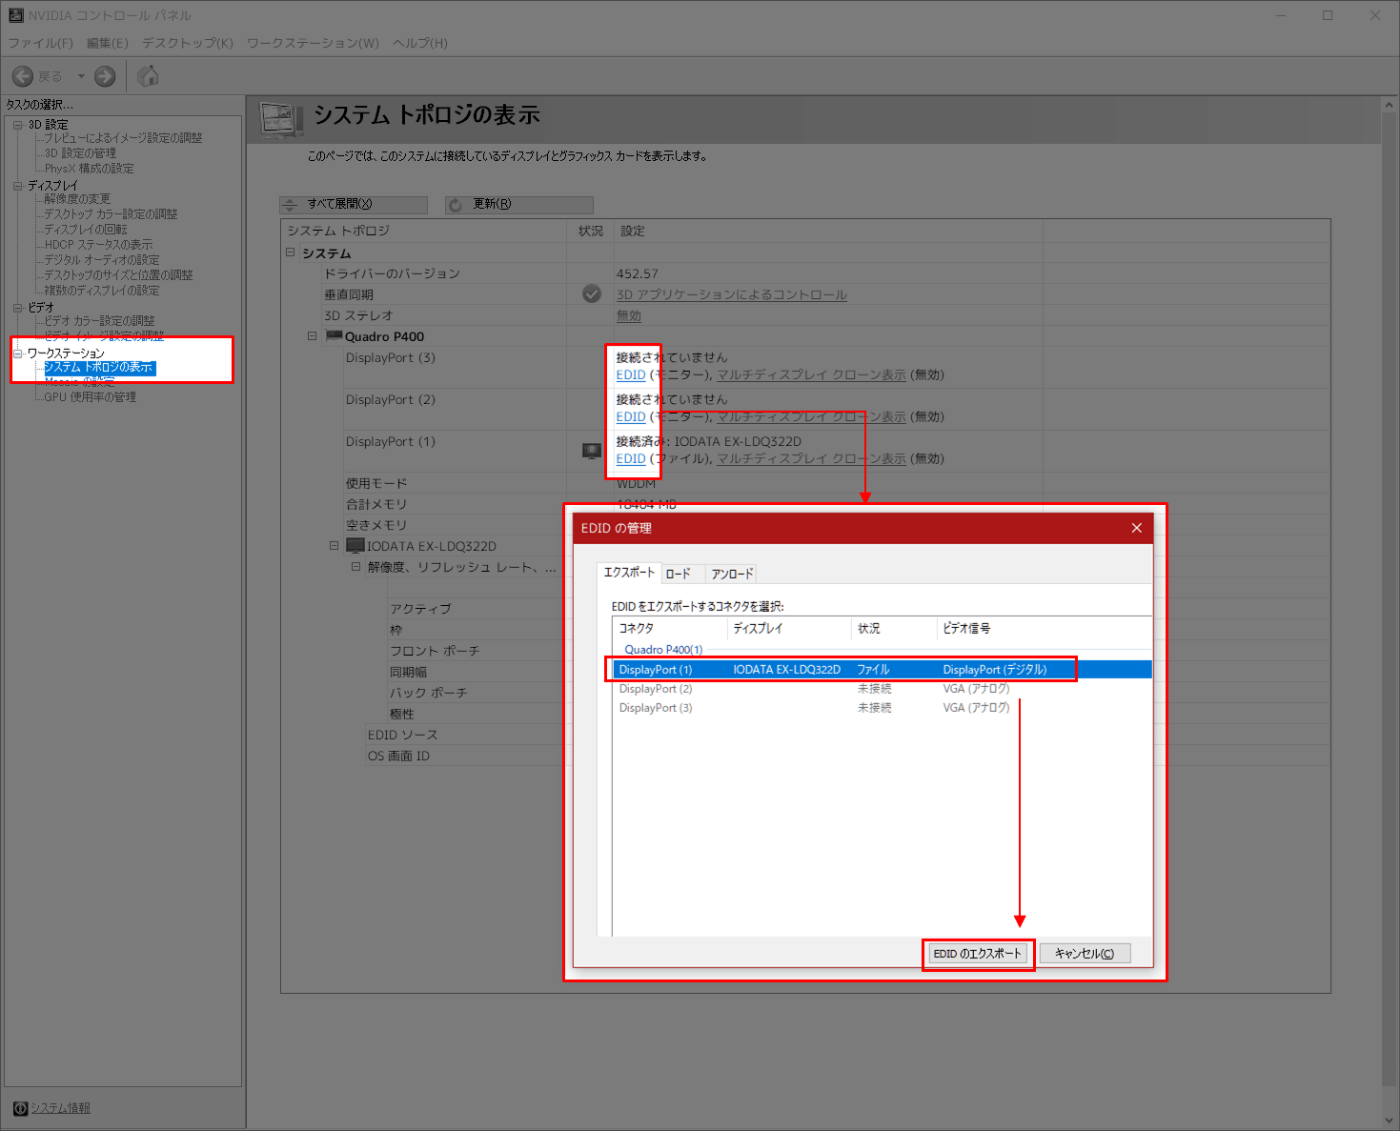Open the 3D アプリケーションによるコントロール link
The width and height of the screenshot is (1400, 1131).
731,295
